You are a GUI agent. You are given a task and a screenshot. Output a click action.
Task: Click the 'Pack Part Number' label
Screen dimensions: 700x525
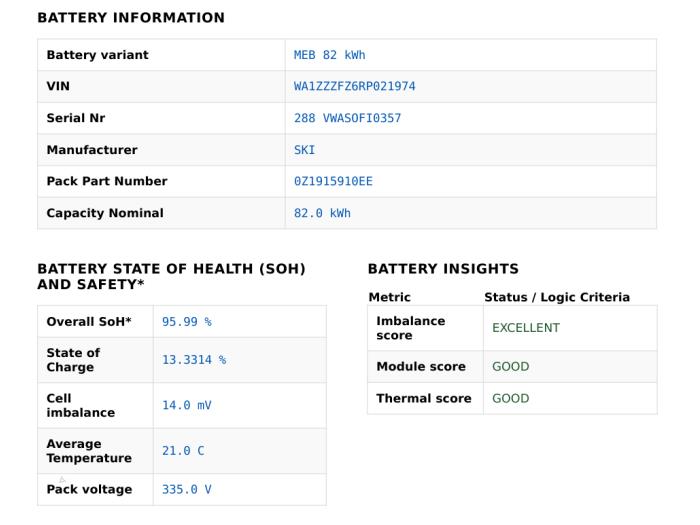[x=107, y=181]
